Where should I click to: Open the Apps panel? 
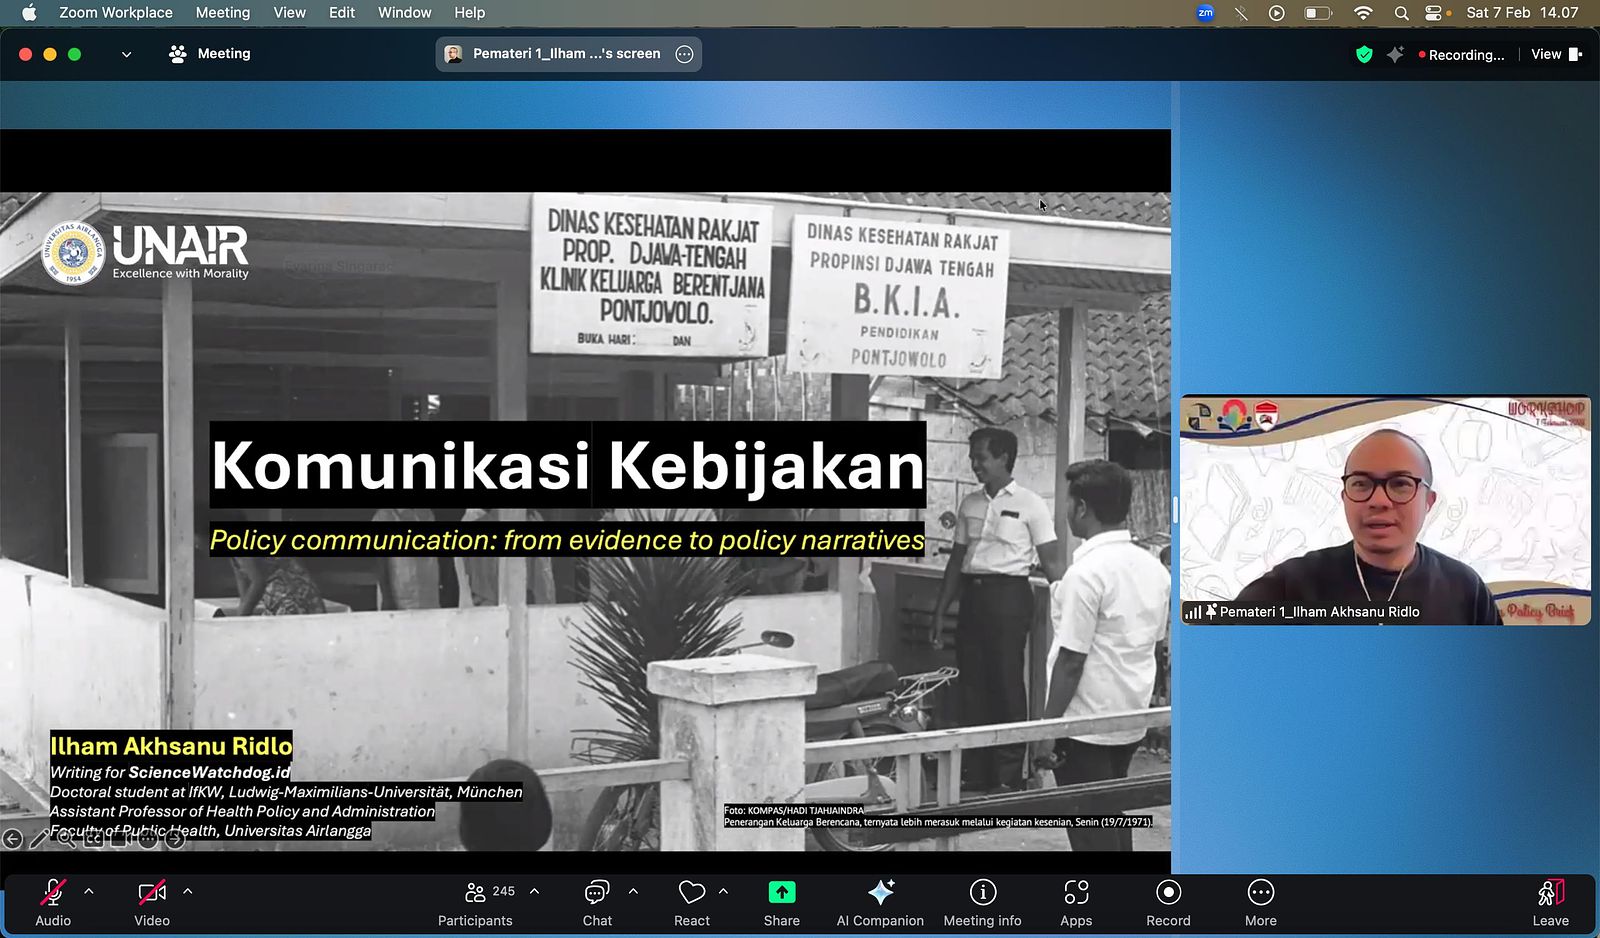click(x=1076, y=903)
